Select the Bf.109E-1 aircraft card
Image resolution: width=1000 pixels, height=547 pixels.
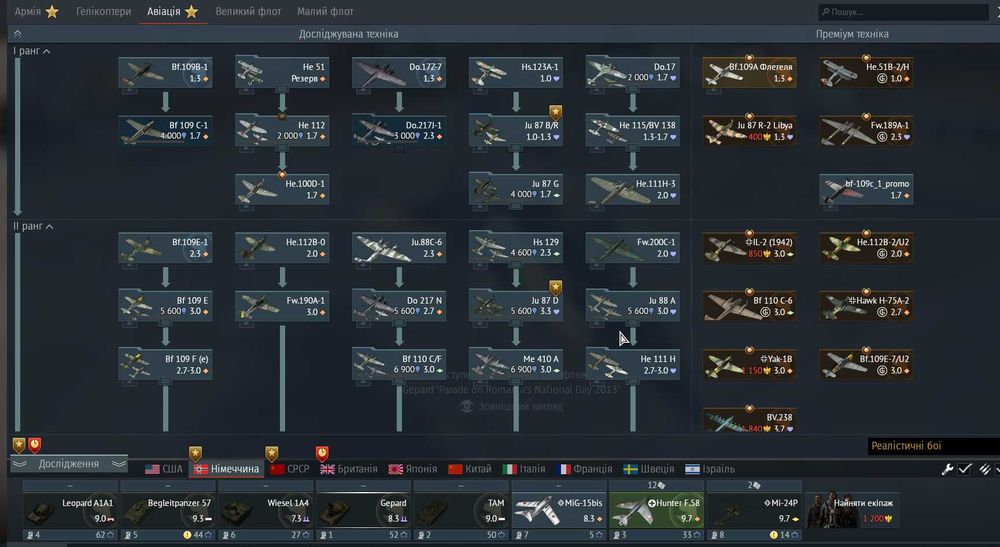tap(165, 247)
